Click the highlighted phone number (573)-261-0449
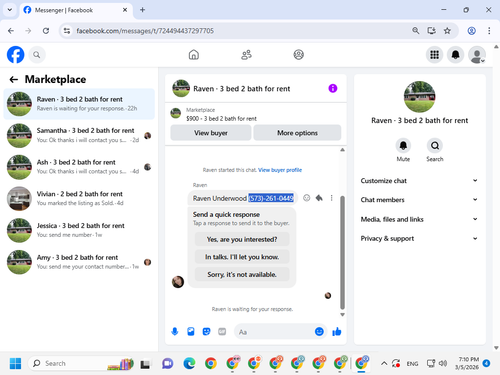Screen dimensions: 500x375 tap(271, 198)
